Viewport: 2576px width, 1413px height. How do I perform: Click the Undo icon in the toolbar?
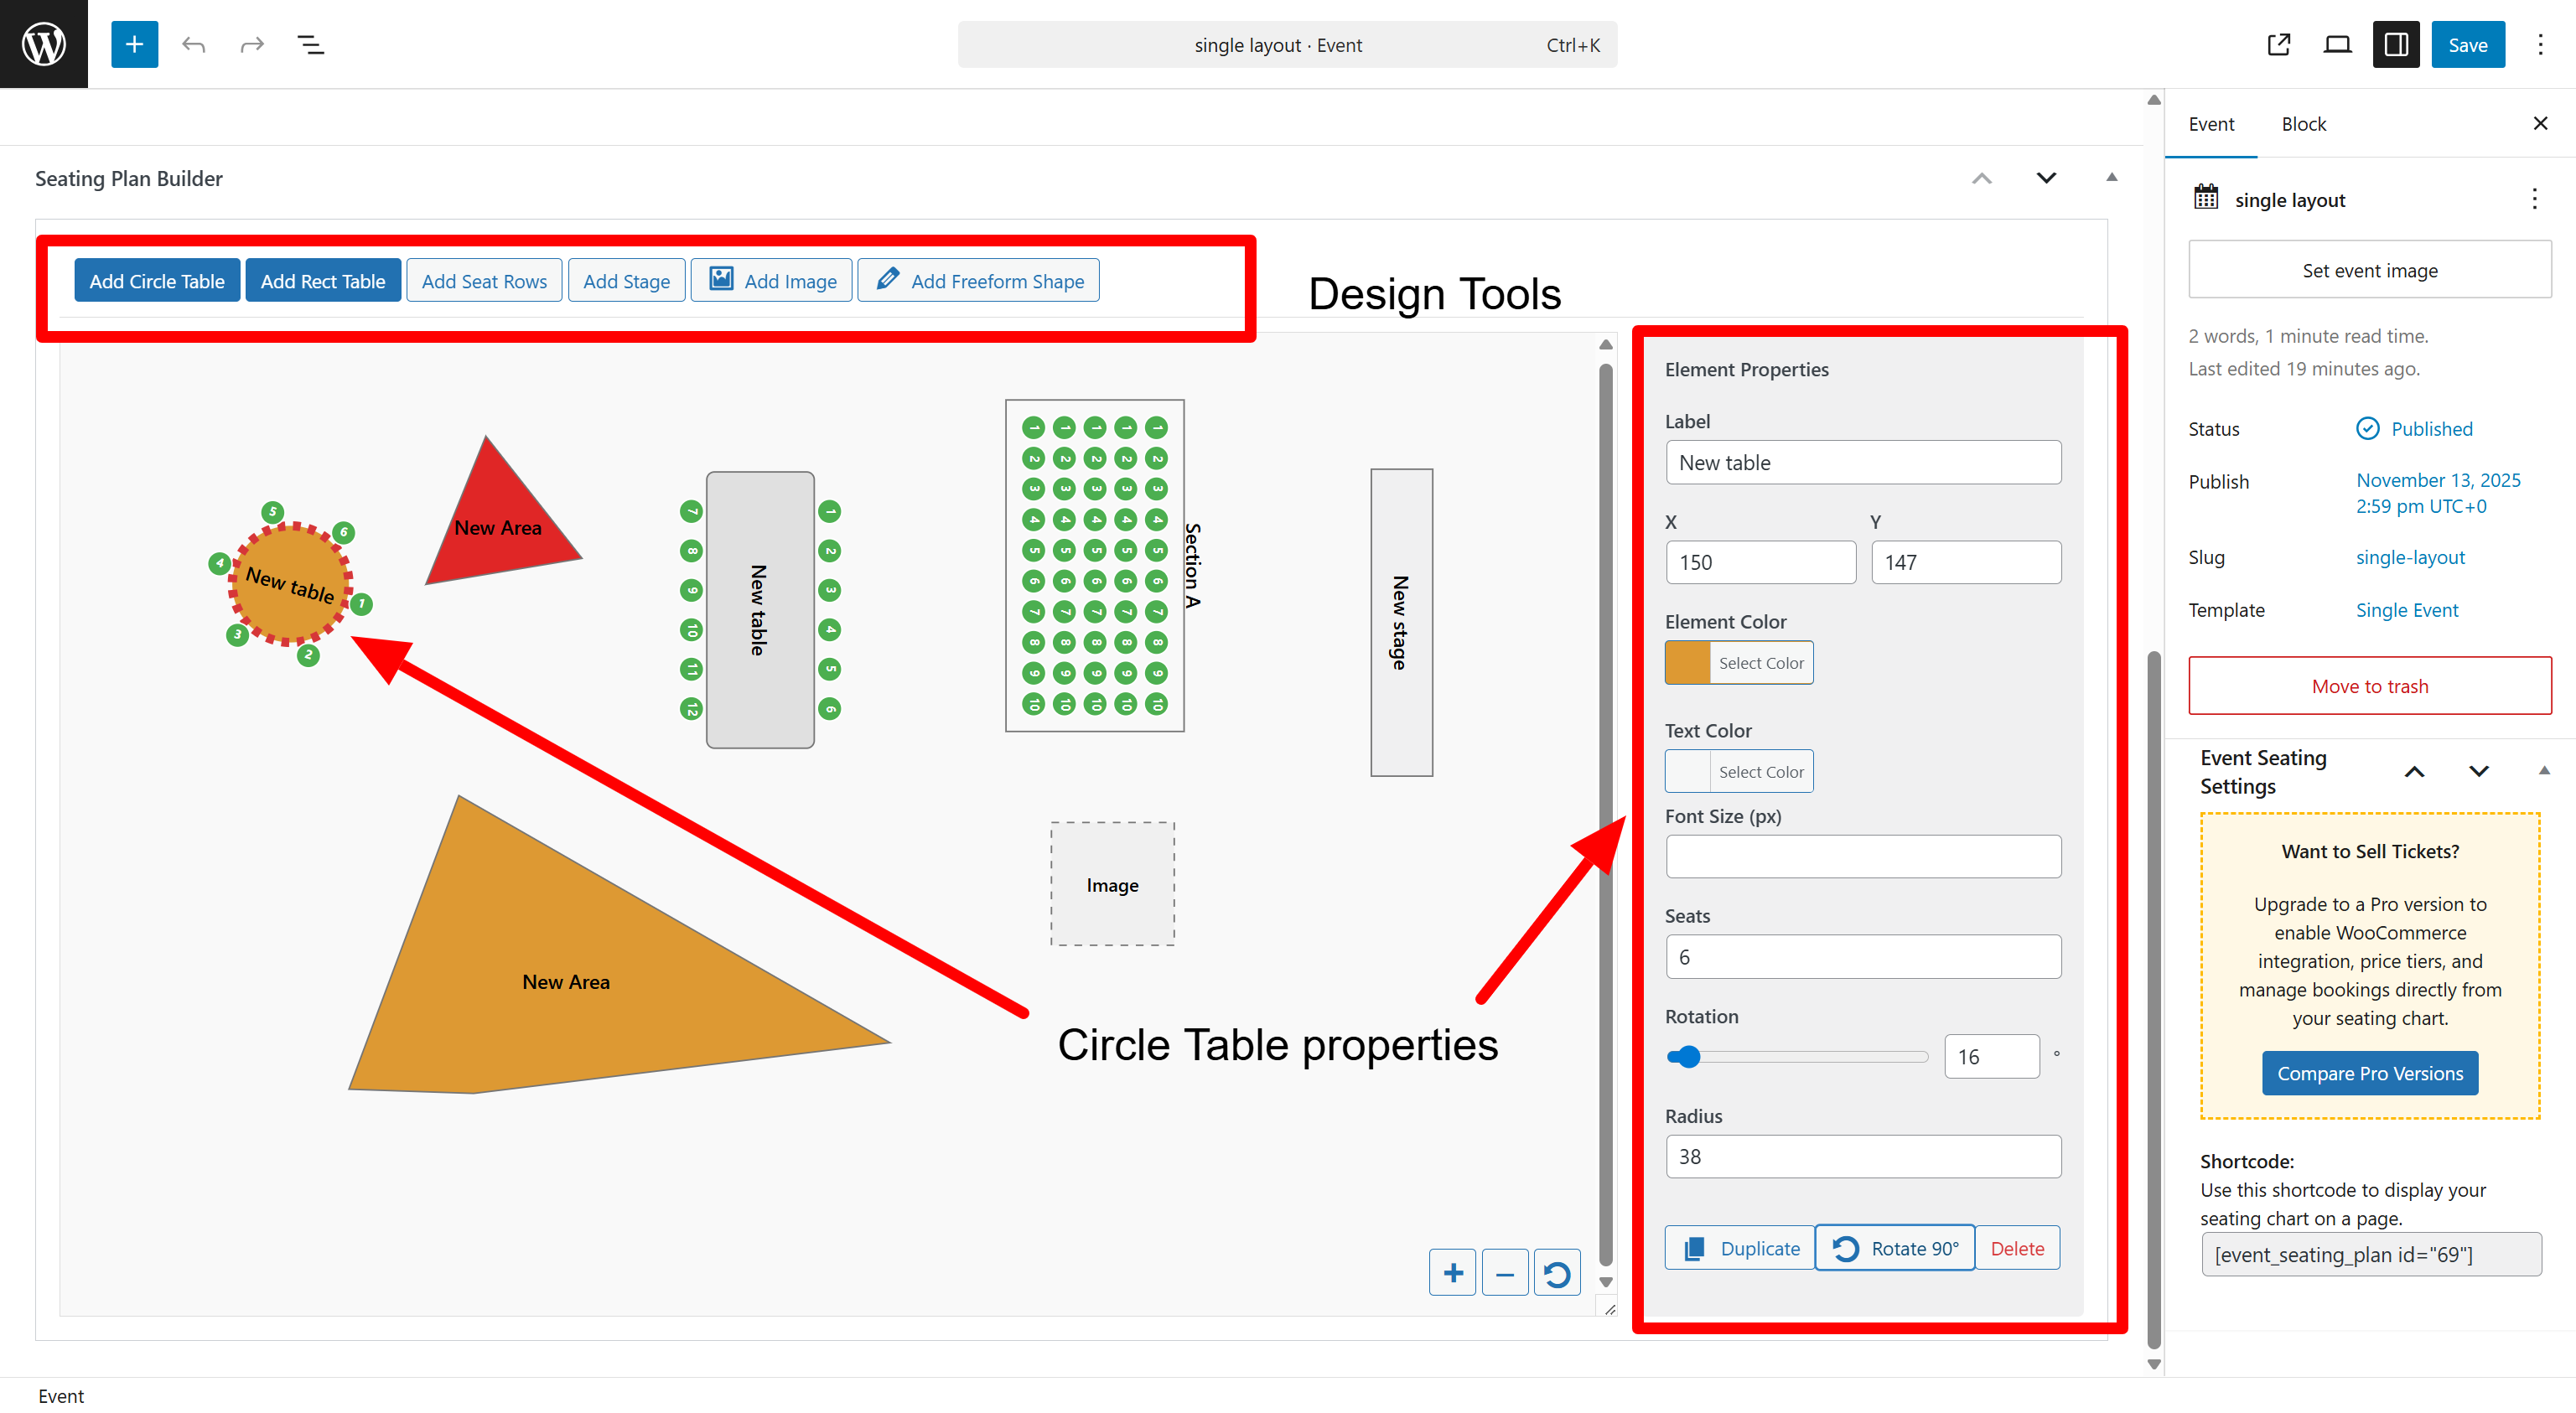(x=193, y=44)
